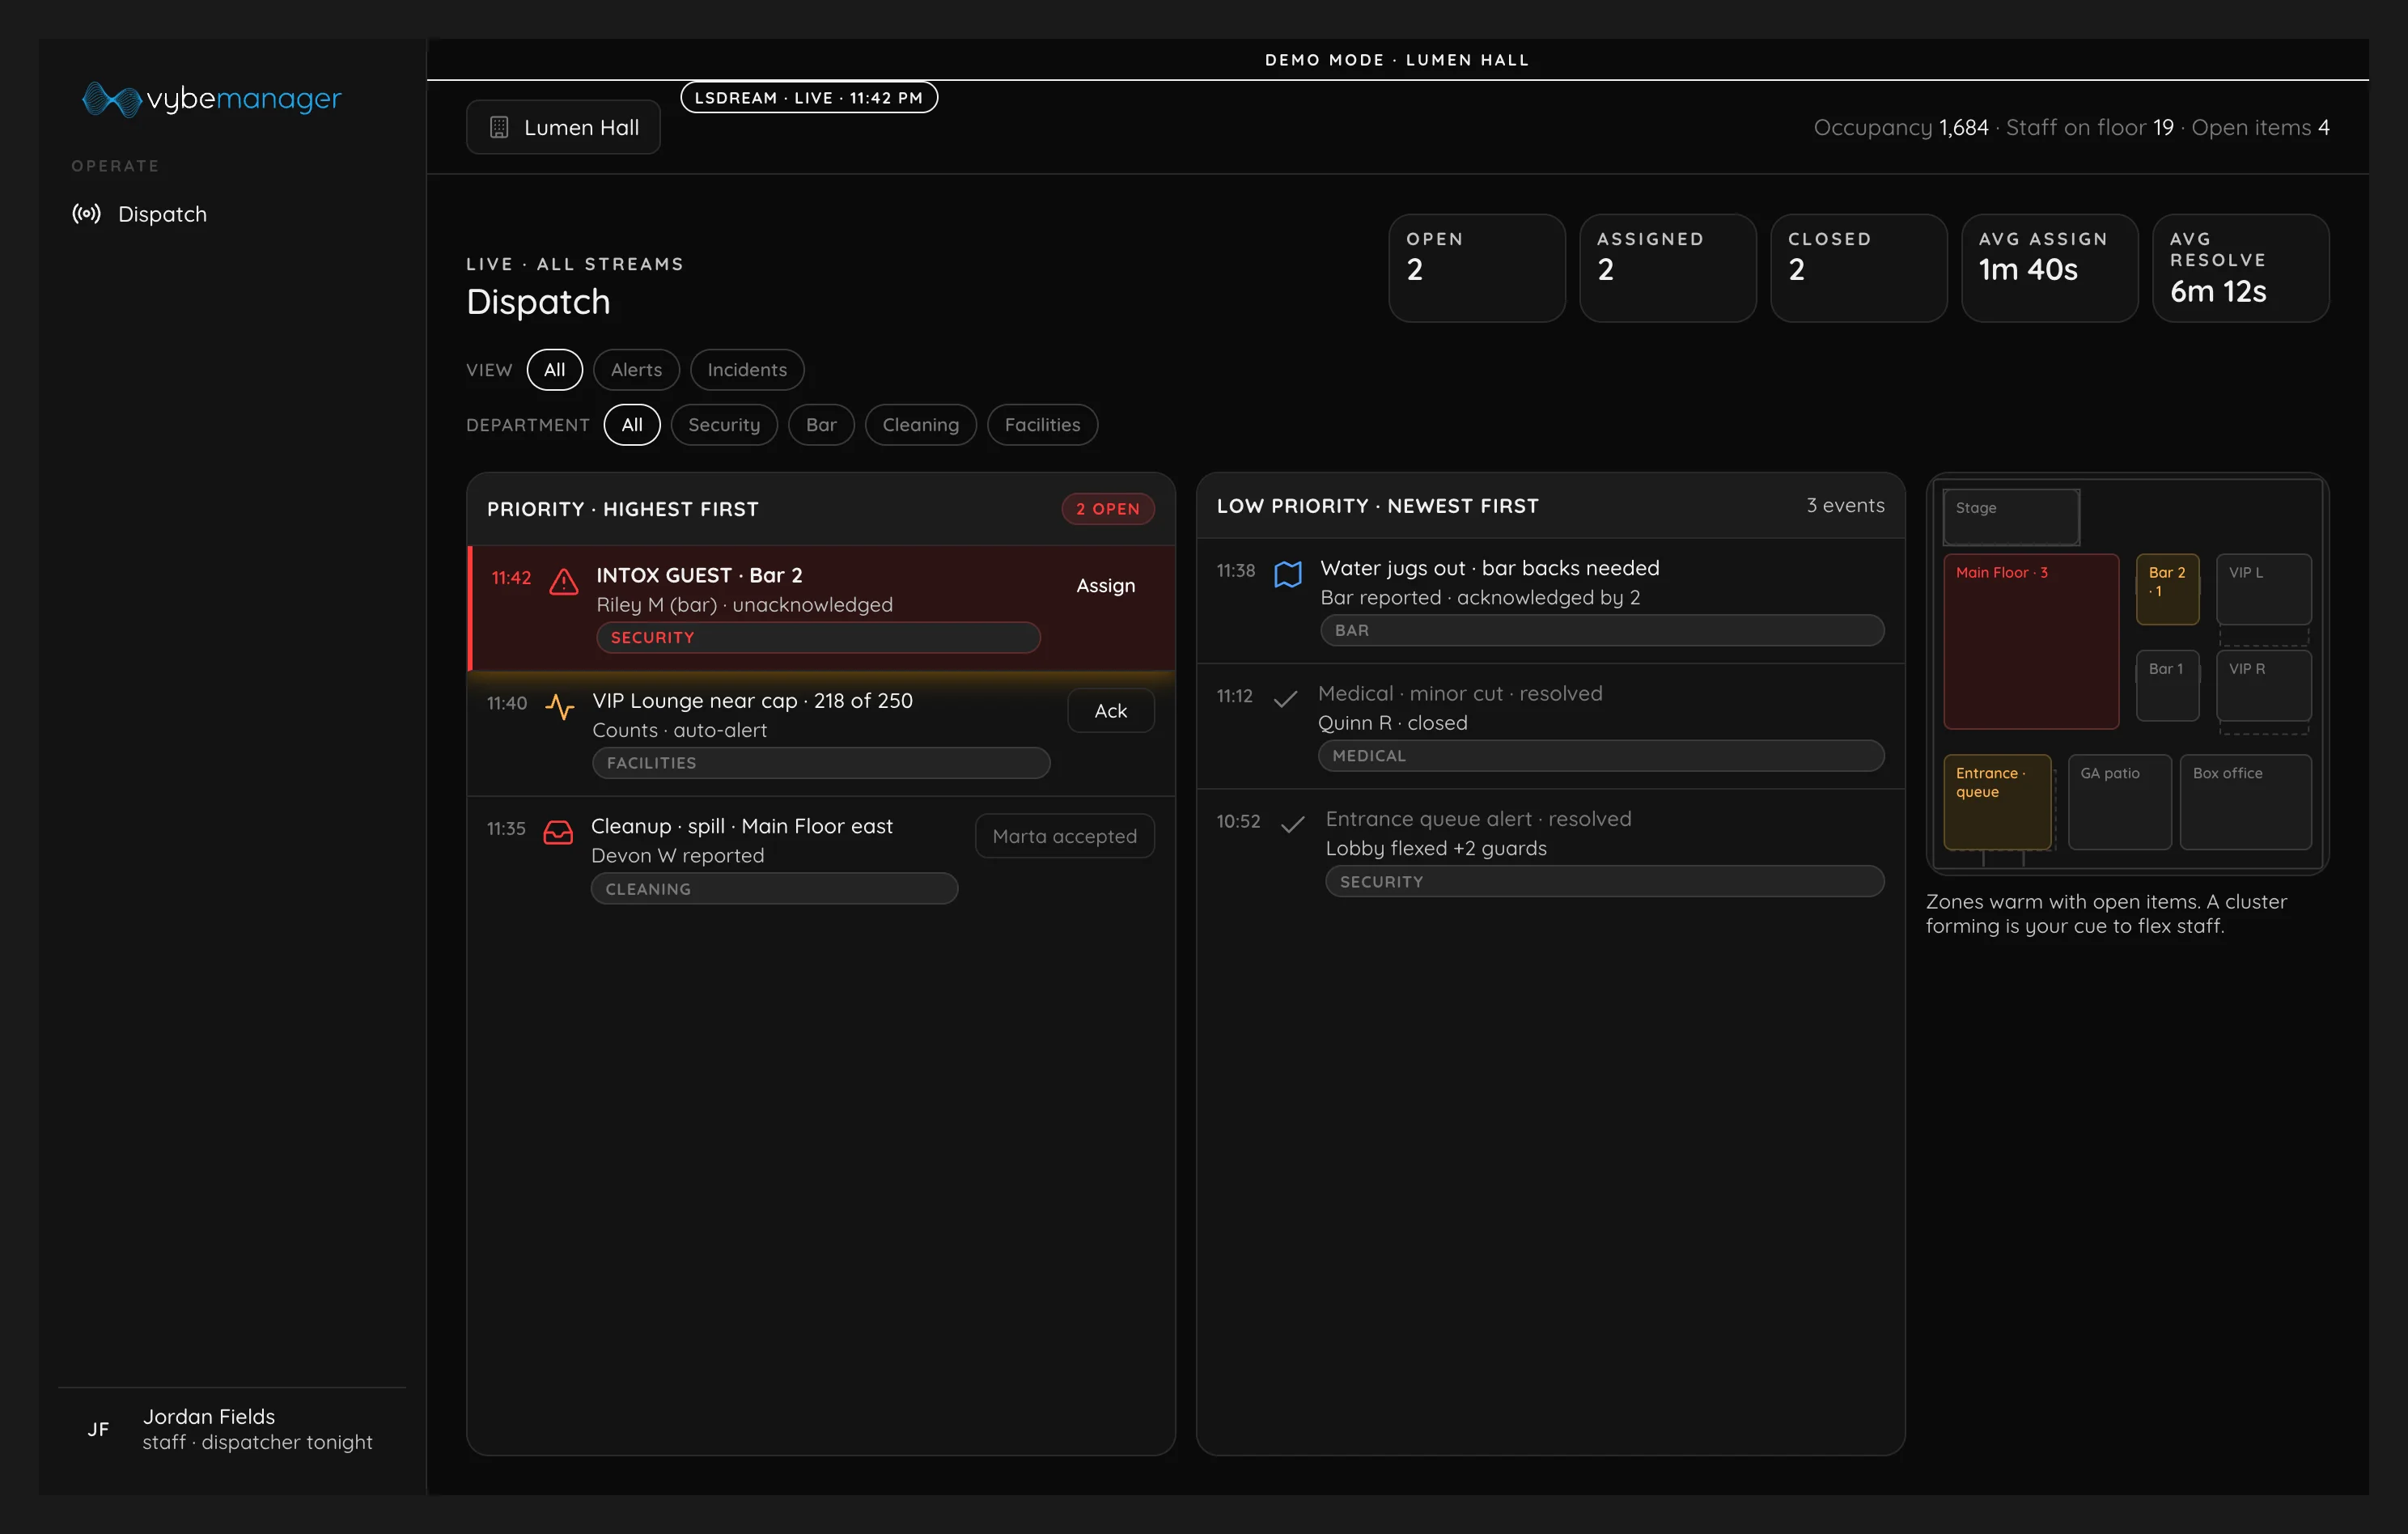
Task: Click the pulse icon on VIP Lounge alert
Action: (560, 706)
